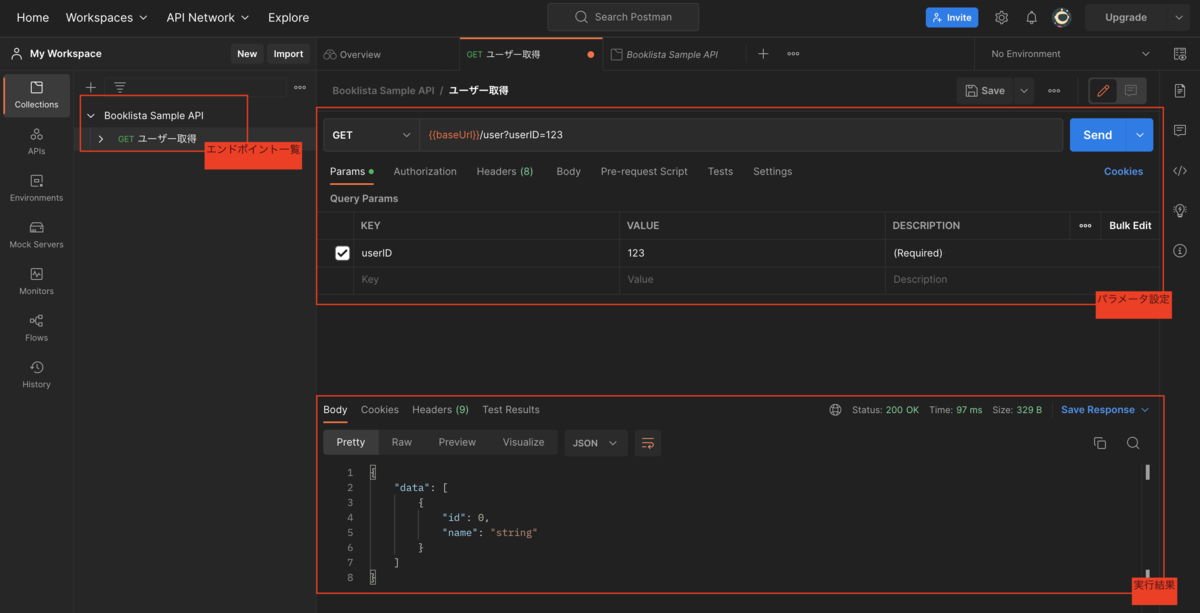Open the Flows sidebar panel
The width and height of the screenshot is (1200, 613).
[x=36, y=328]
